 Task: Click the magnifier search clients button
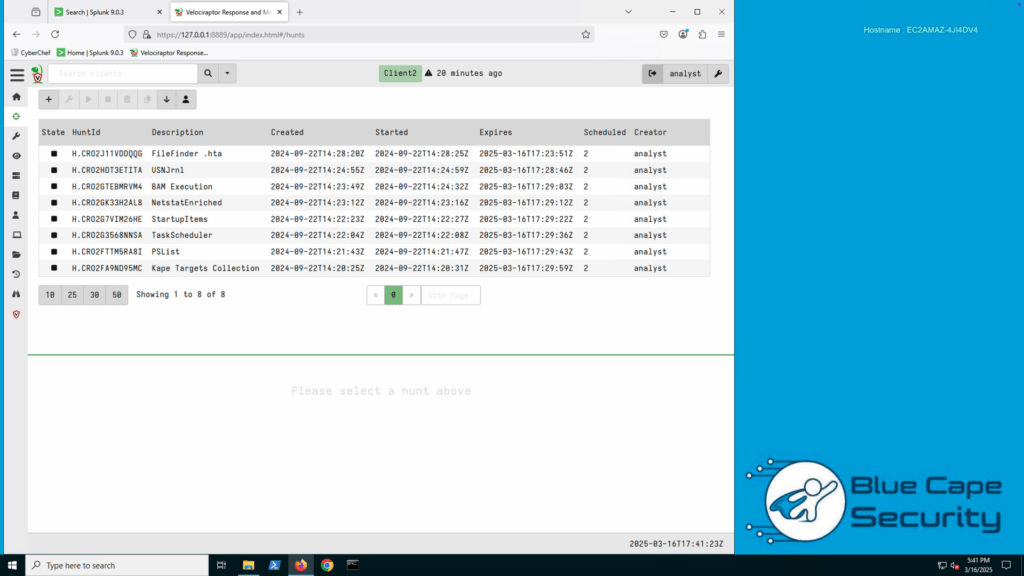[x=208, y=74]
